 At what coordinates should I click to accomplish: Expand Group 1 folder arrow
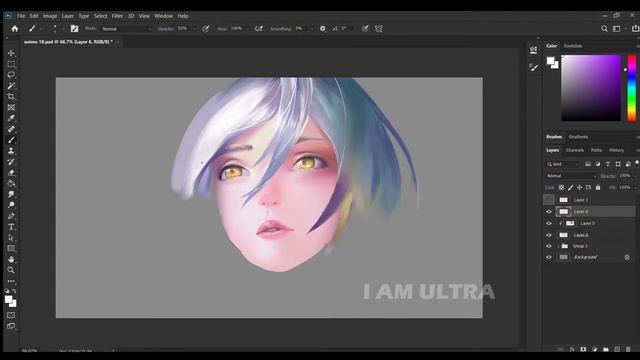(558, 246)
